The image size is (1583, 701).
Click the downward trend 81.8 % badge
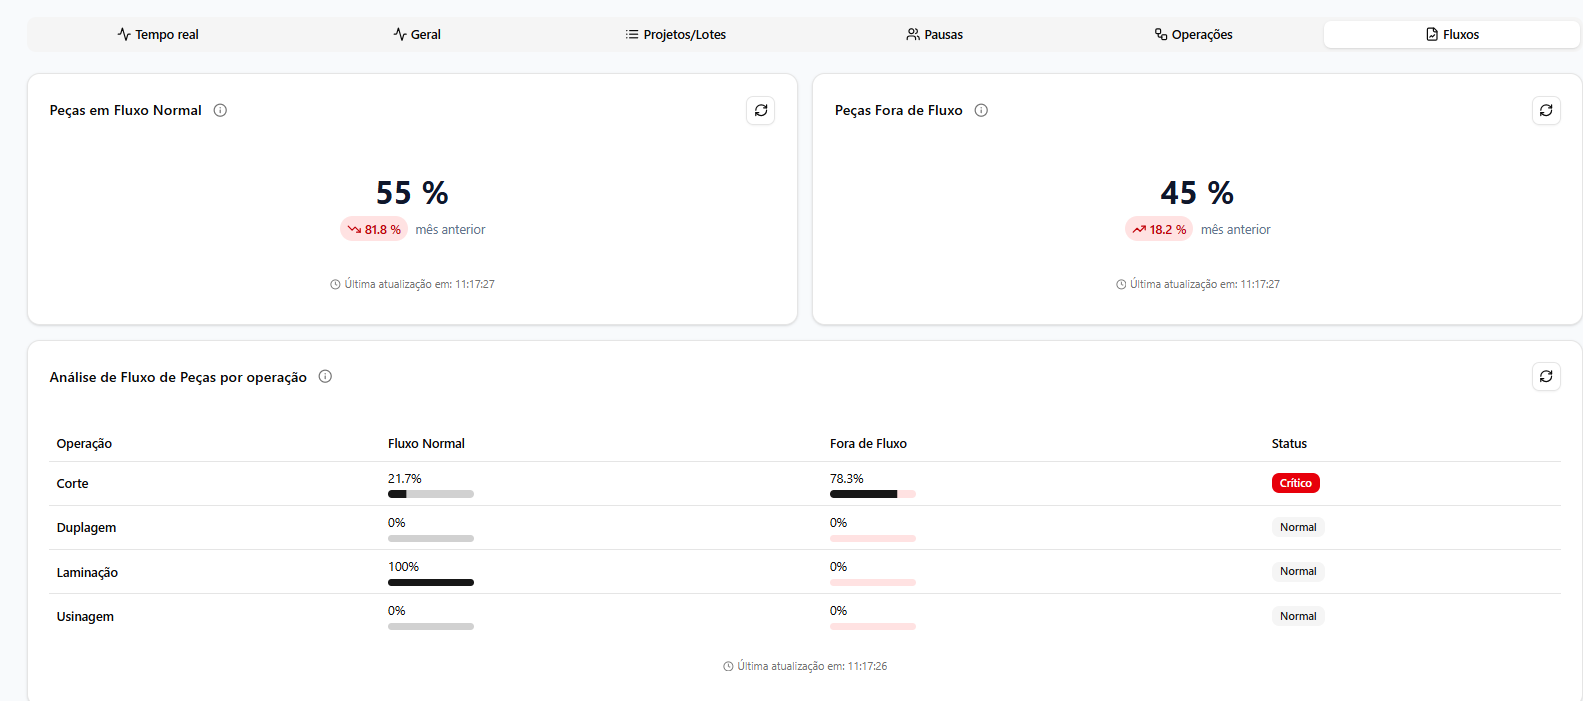[x=374, y=229]
